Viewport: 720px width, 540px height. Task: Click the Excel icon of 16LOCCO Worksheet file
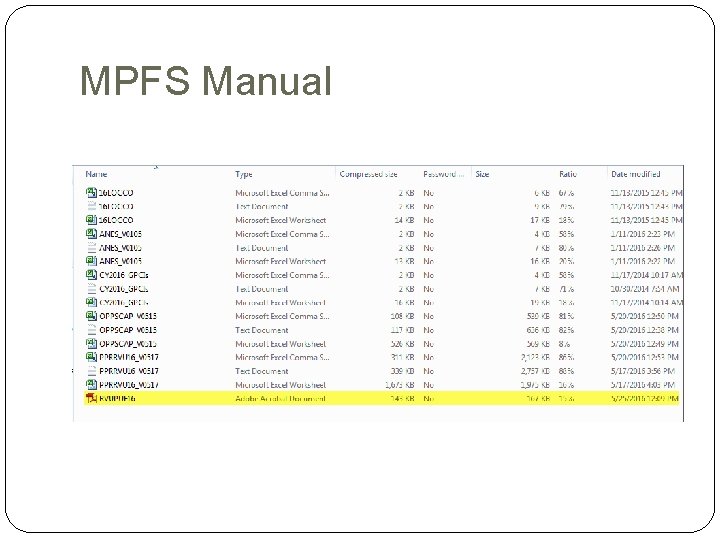[x=91, y=220]
